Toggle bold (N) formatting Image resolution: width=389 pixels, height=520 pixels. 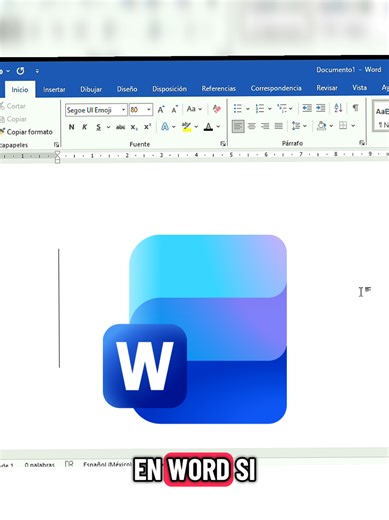tap(71, 127)
